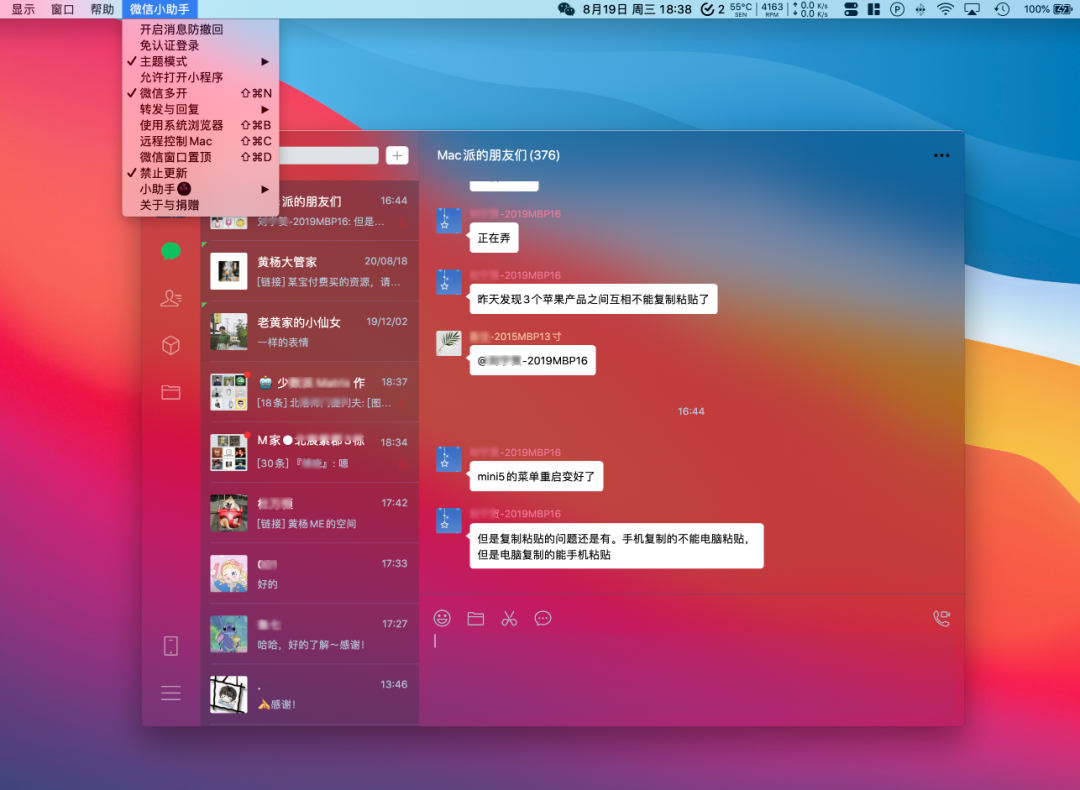The image size is (1080, 790).
Task: Toggle 使用系统浏览器 option
Action: 200,125
